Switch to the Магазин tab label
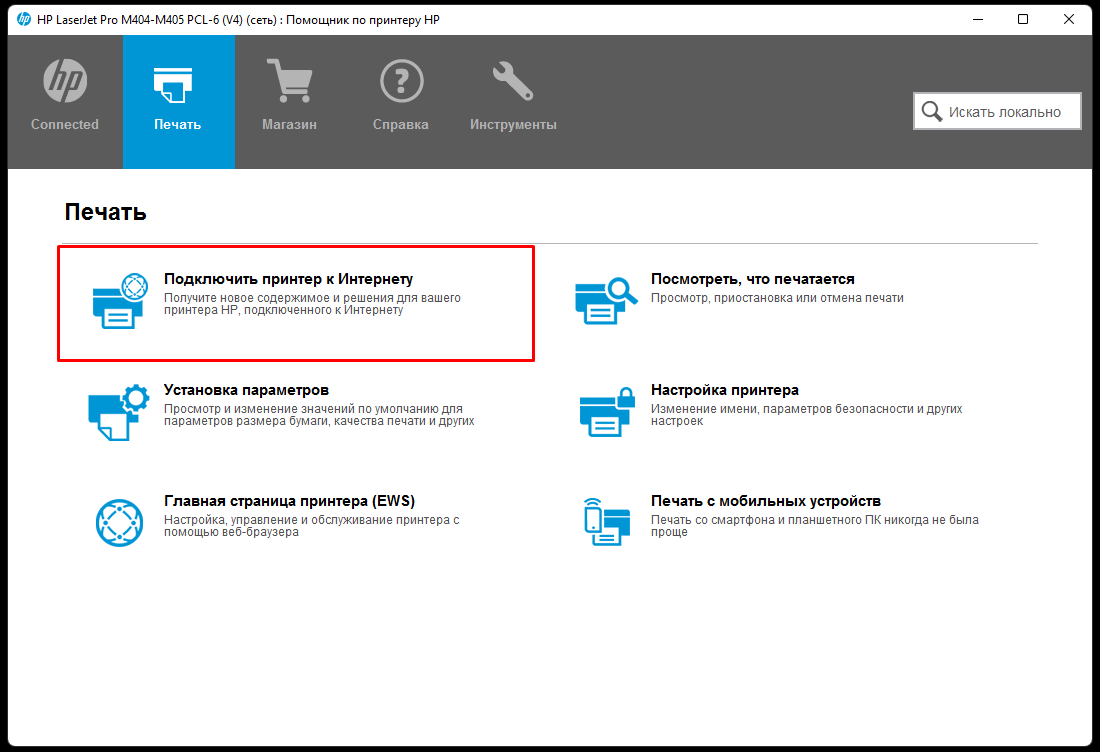The width and height of the screenshot is (1100, 752). 289,124
